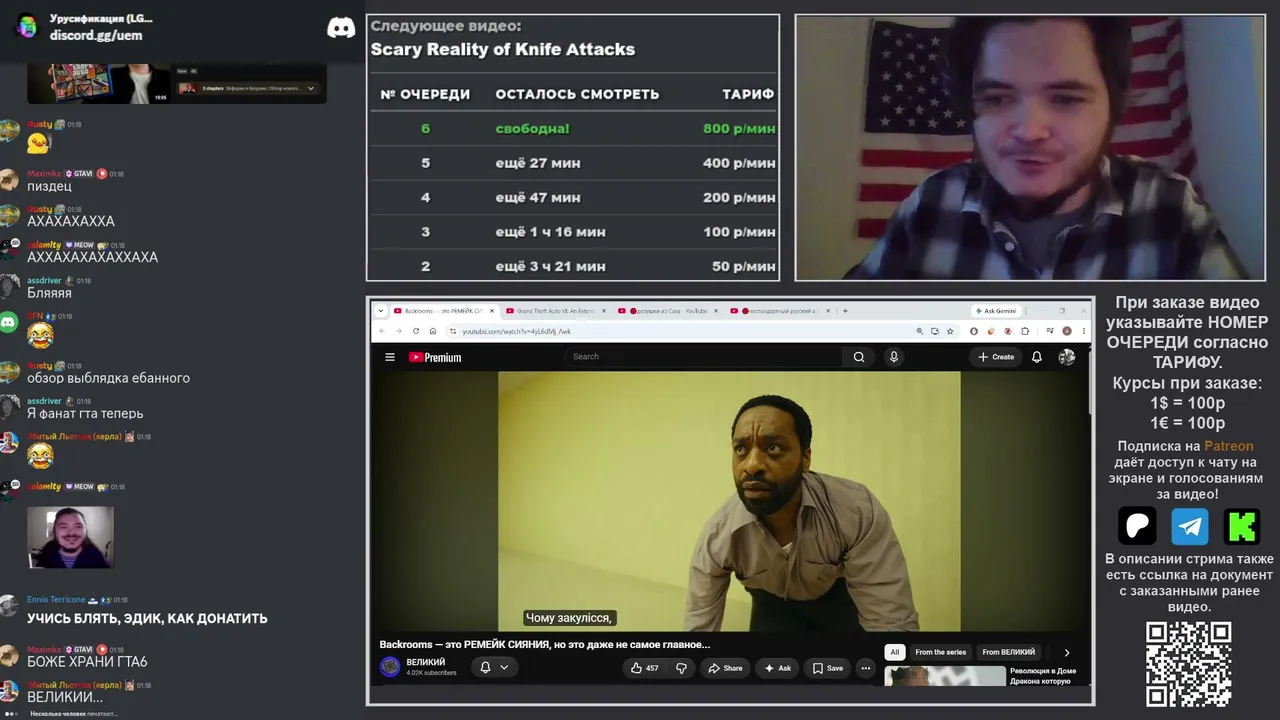Click chat message 'Я фанат гта теперь'

[85, 413]
